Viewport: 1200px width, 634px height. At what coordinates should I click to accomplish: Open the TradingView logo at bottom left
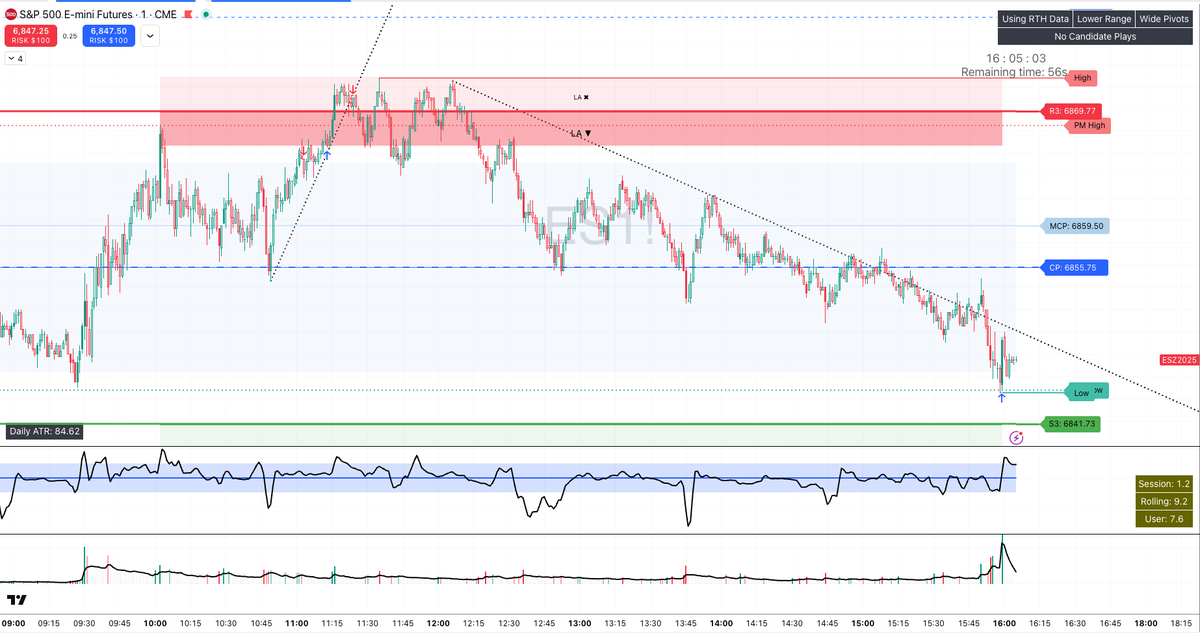[x=16, y=600]
